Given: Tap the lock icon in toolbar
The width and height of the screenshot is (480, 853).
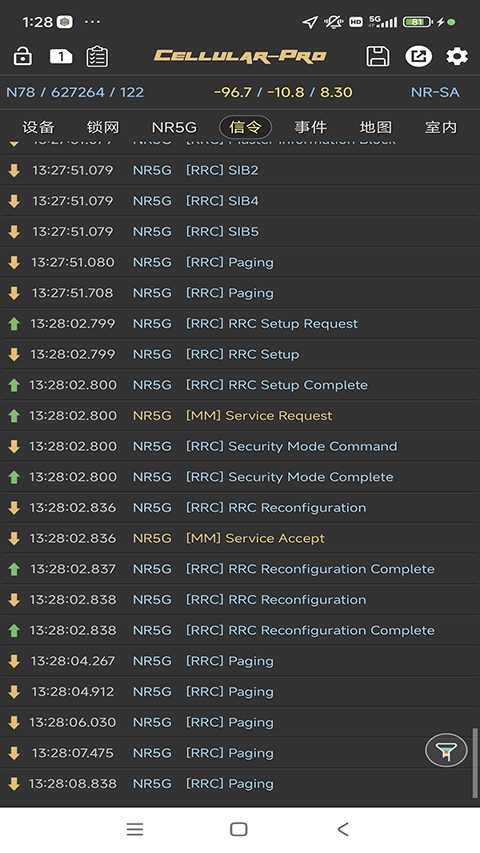Looking at the screenshot, I should 22,57.
